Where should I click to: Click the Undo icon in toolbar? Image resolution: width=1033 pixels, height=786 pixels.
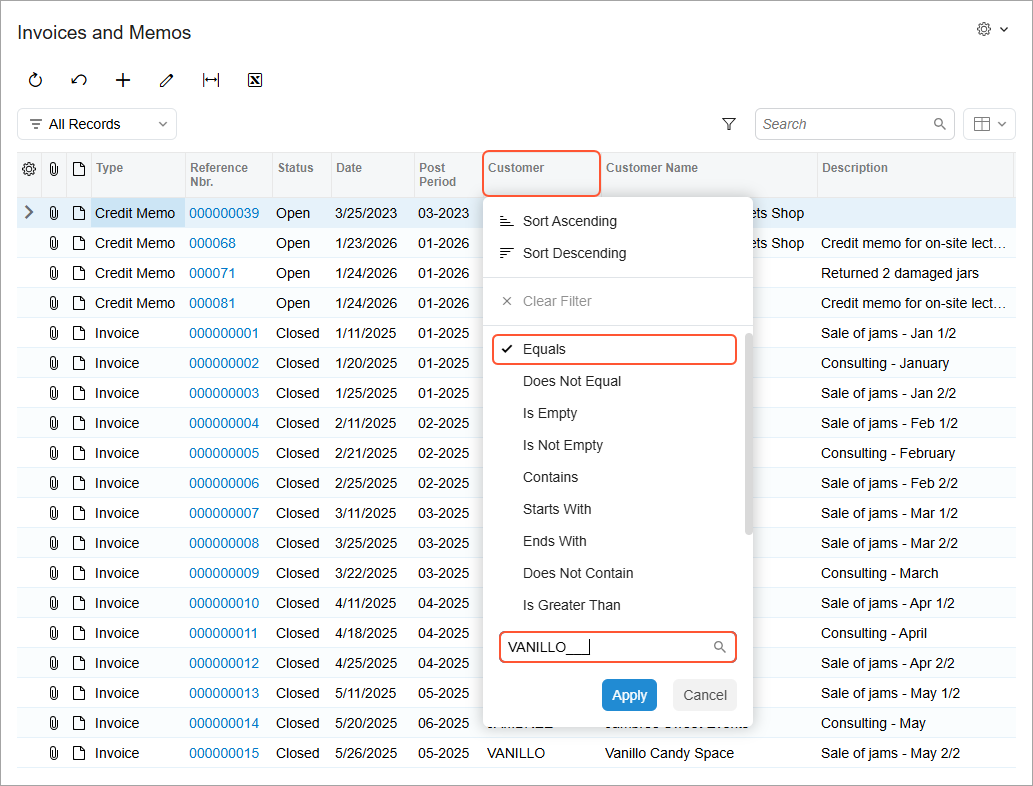(79, 80)
